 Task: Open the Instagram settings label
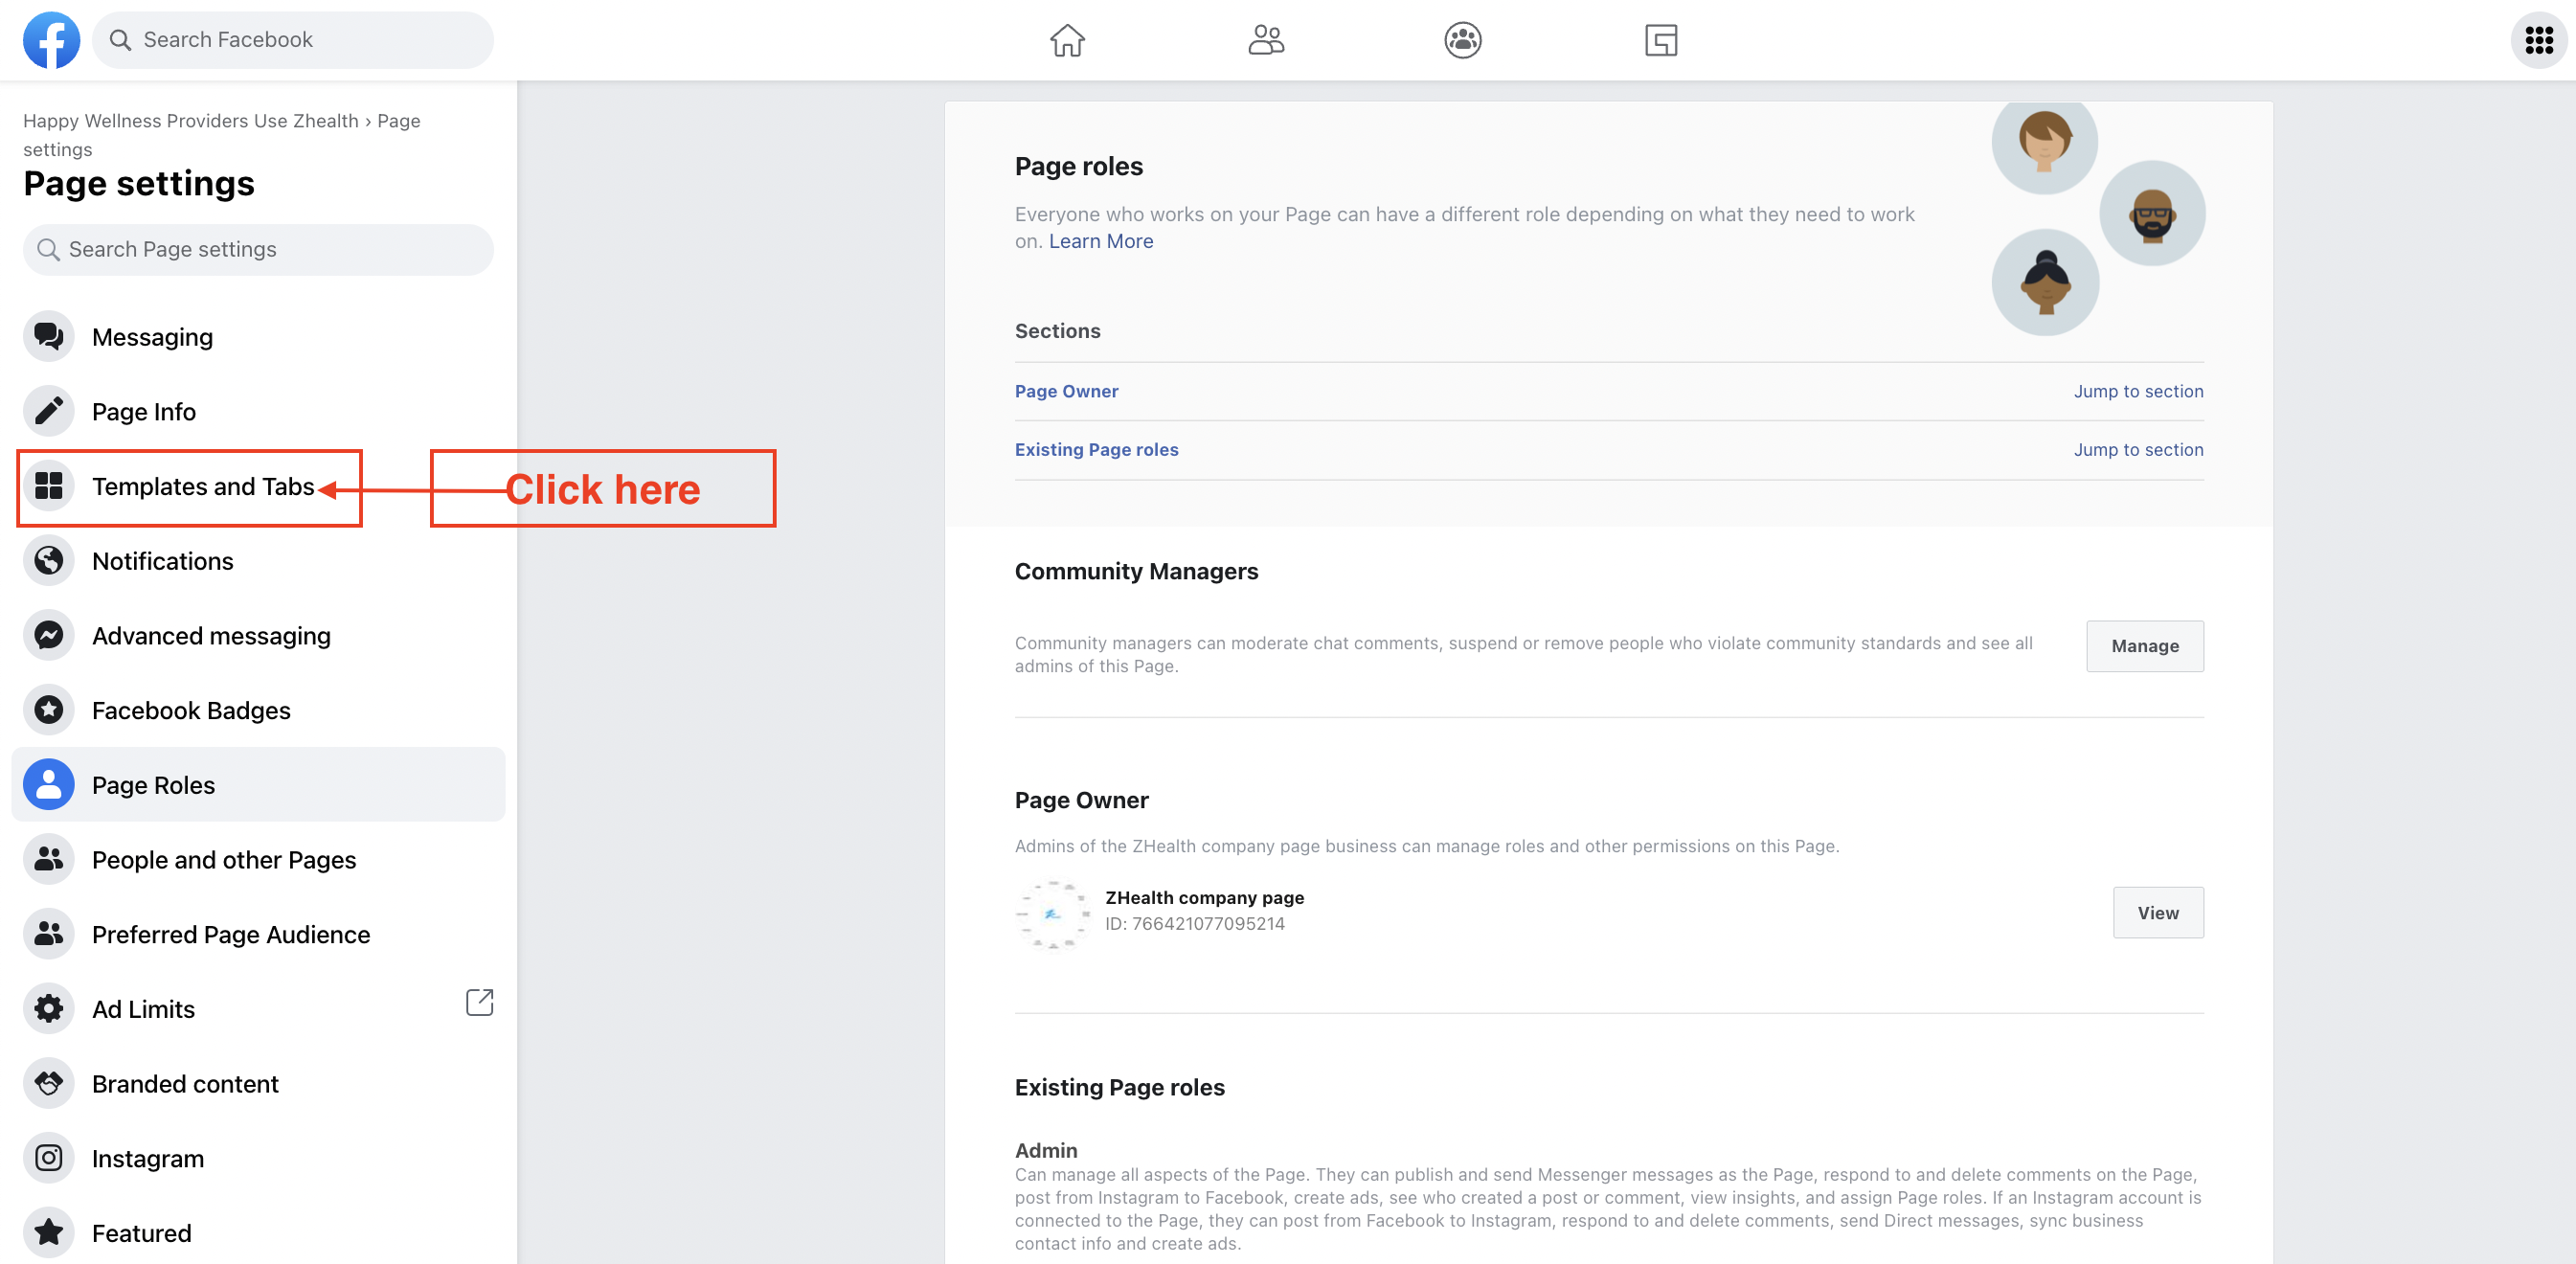148,1158
